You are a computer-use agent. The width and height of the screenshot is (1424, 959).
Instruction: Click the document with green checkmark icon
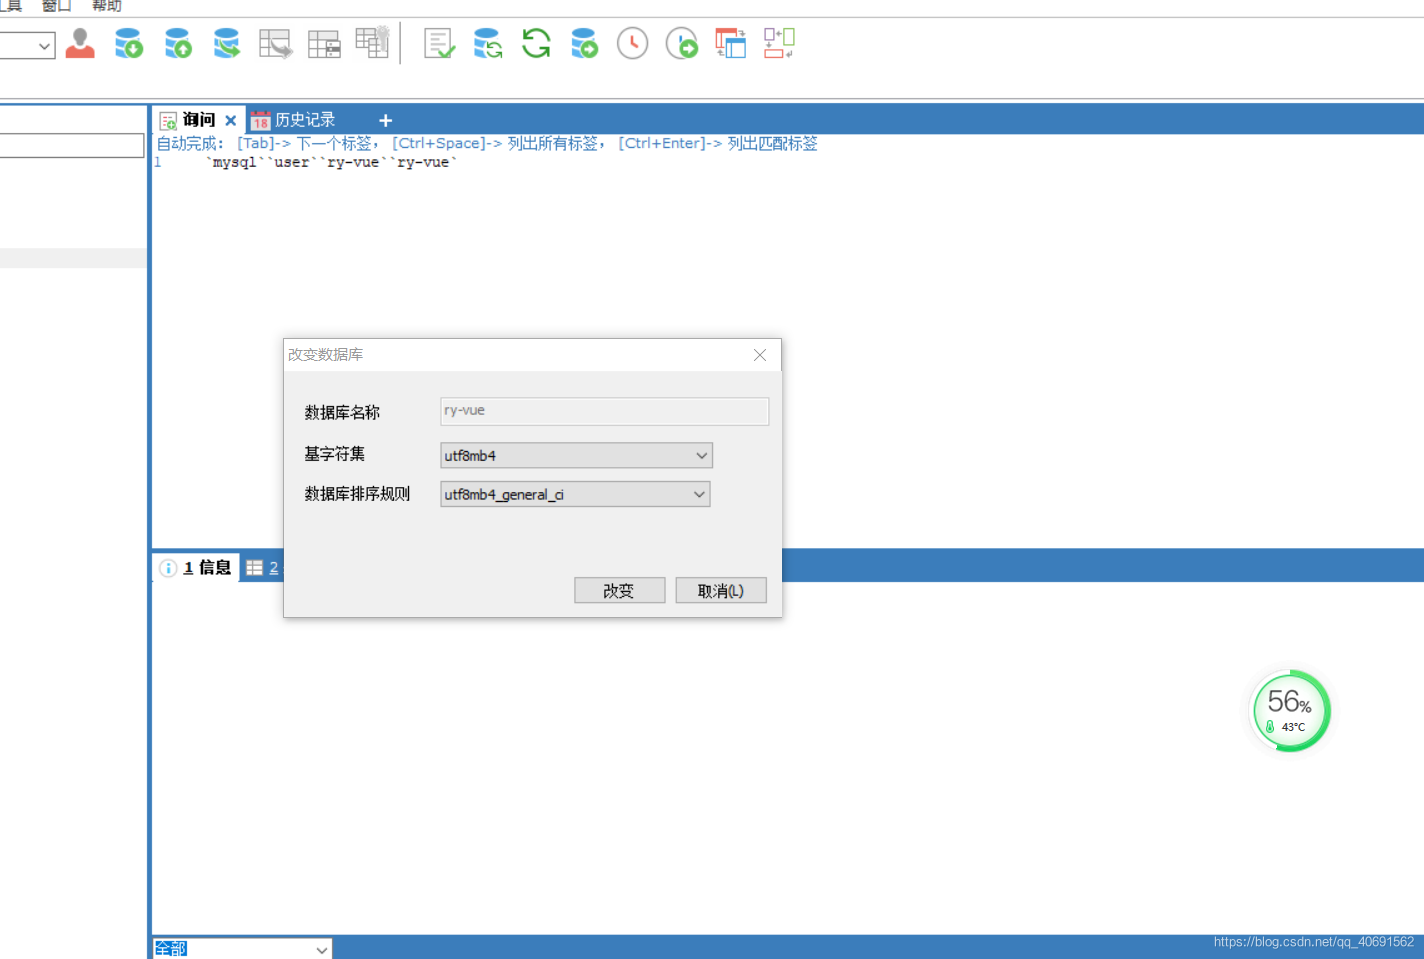click(x=439, y=44)
